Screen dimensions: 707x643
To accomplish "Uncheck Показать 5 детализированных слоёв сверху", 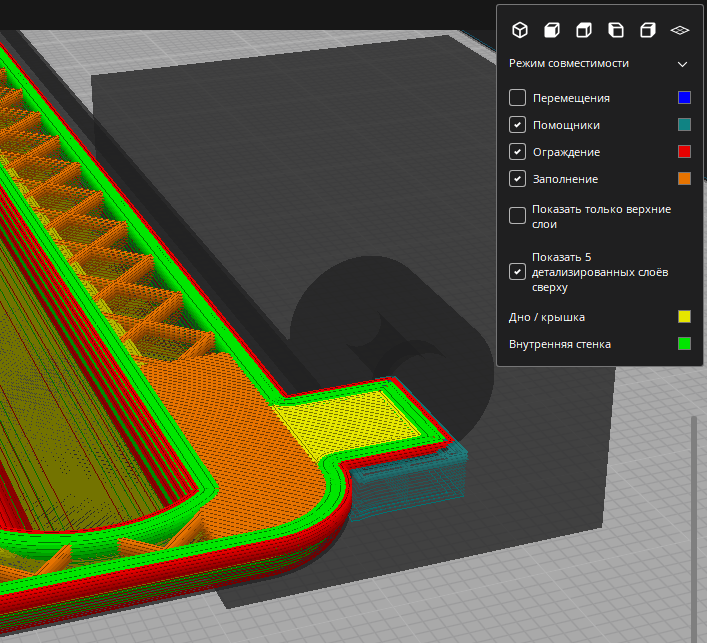I will pos(517,271).
